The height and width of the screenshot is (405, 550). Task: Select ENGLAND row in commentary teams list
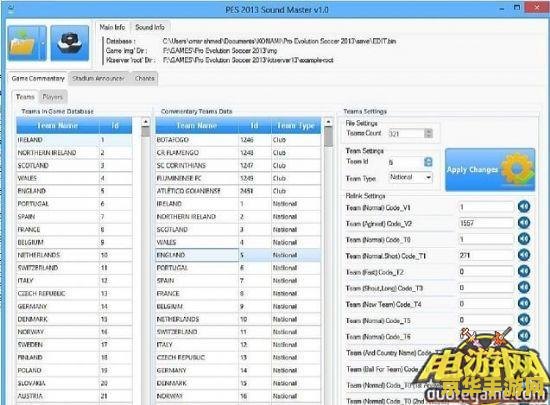238,255
